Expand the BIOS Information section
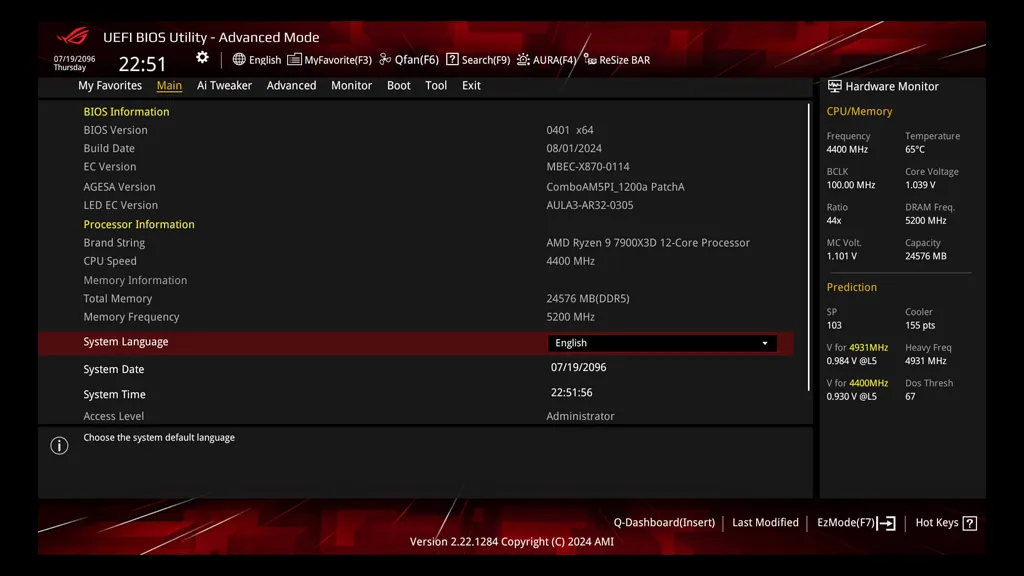The width and height of the screenshot is (1024, 576). click(126, 111)
